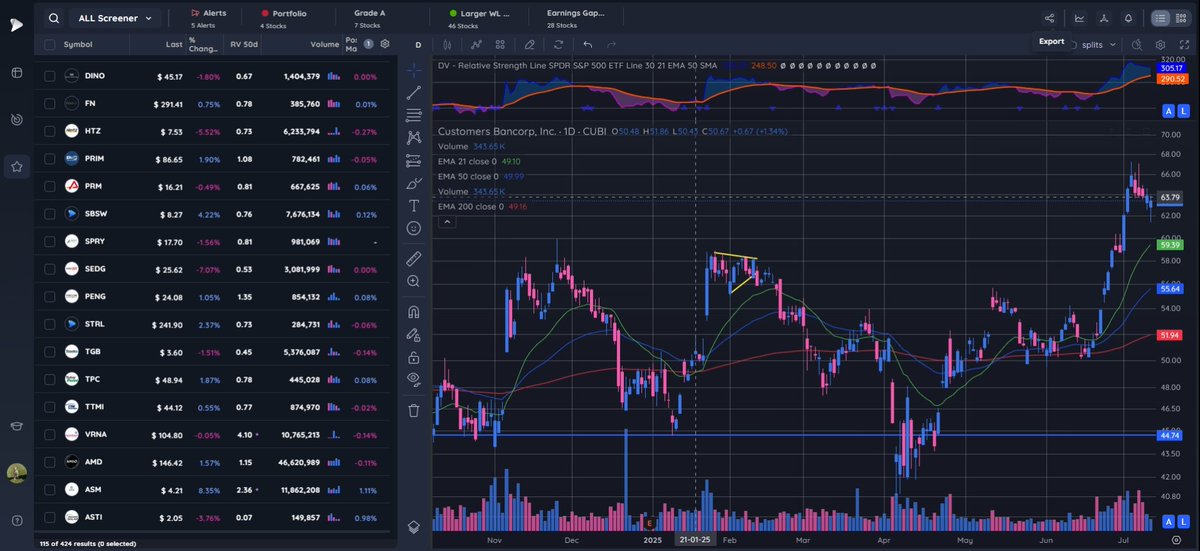
Task: Select the pattern drawing tool
Action: [x=414, y=137]
